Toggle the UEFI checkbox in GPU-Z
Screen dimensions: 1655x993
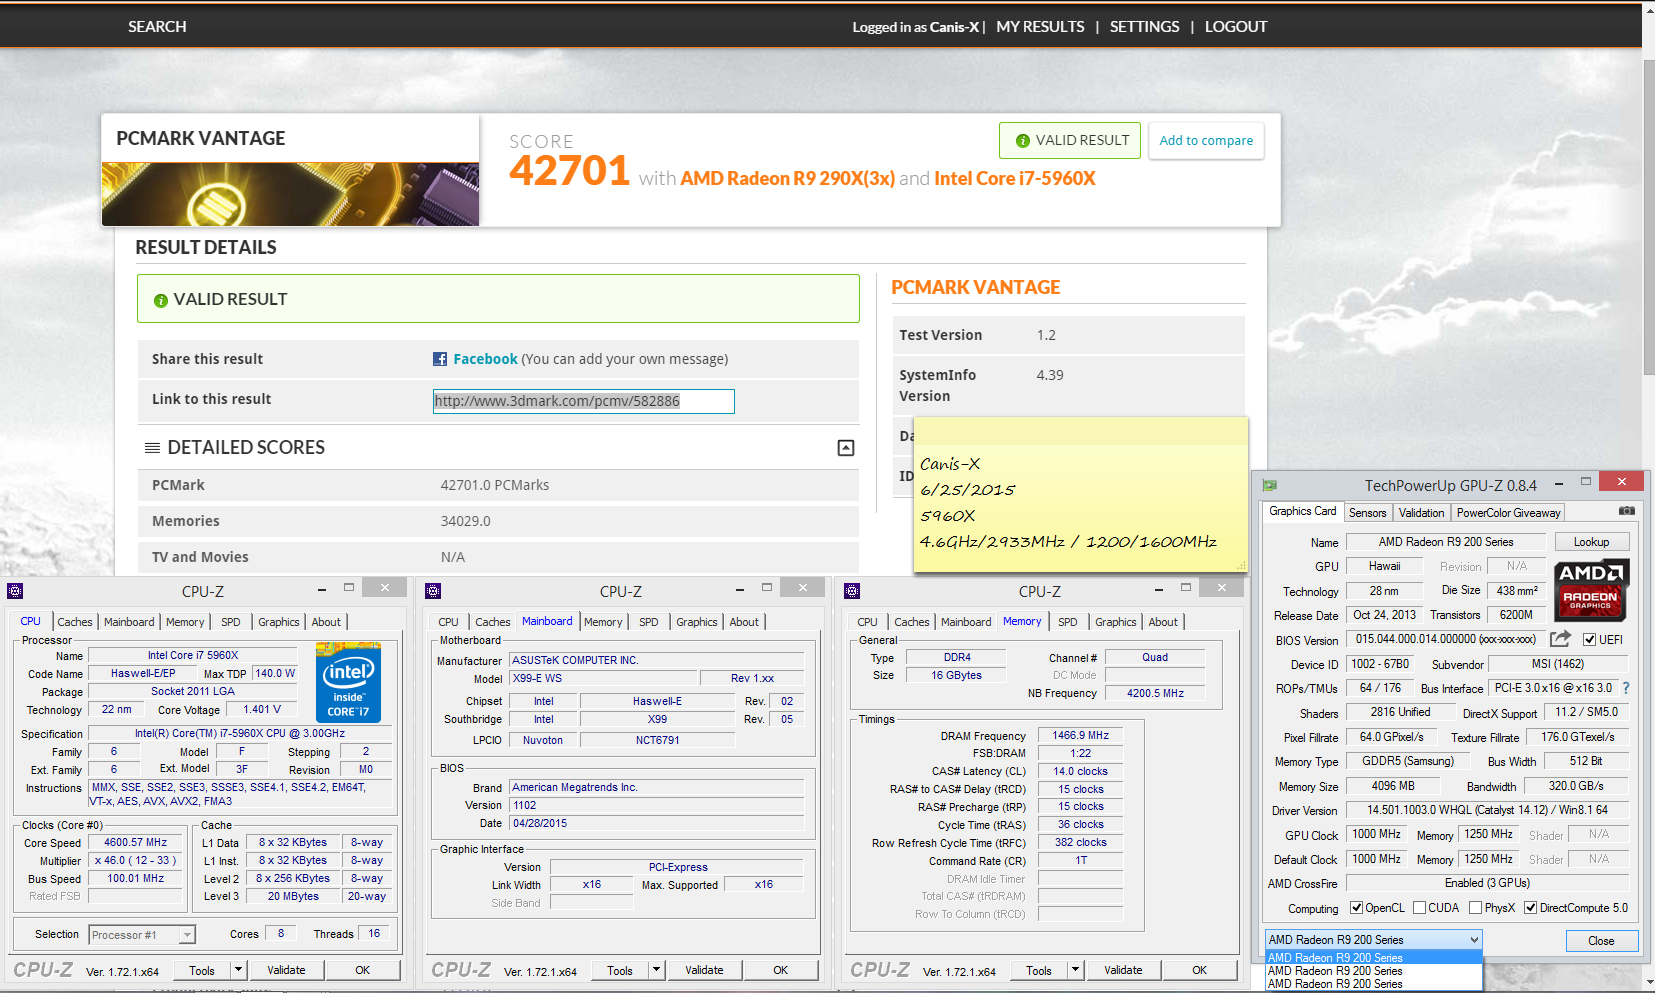coord(1590,640)
